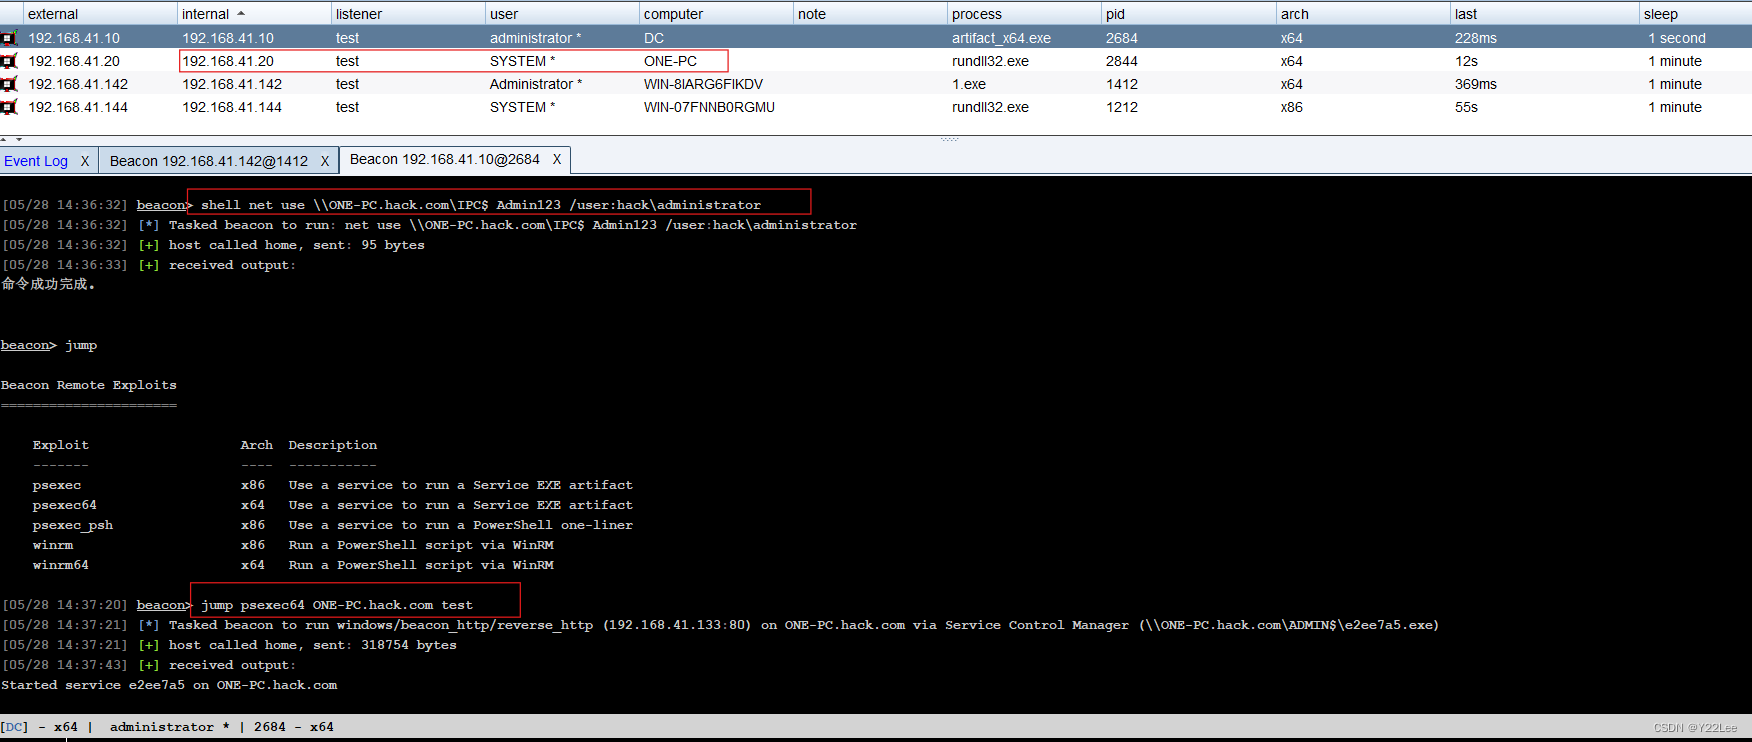This screenshot has height=742, width=1752.
Task: Click 'administrator *' user in DC row
Action: pos(535,38)
